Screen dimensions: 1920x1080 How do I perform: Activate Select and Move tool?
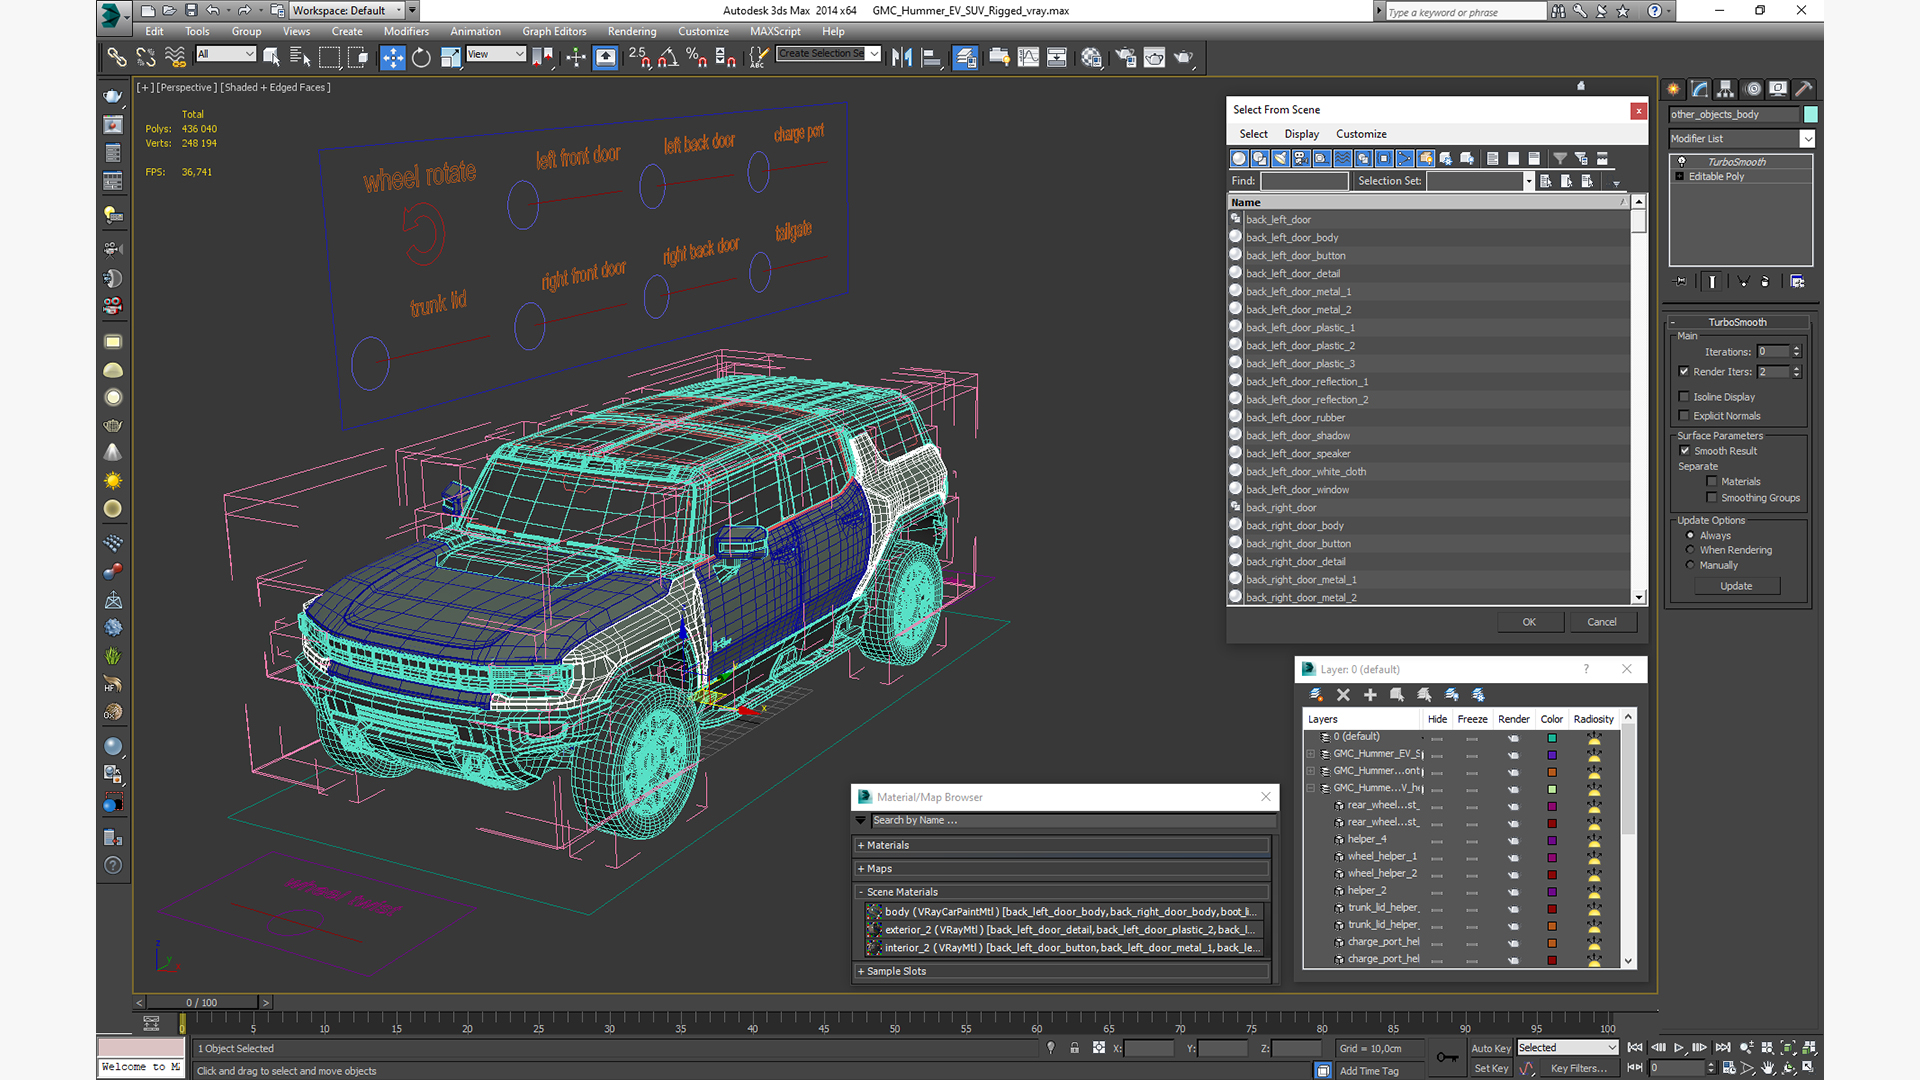pyautogui.click(x=393, y=57)
